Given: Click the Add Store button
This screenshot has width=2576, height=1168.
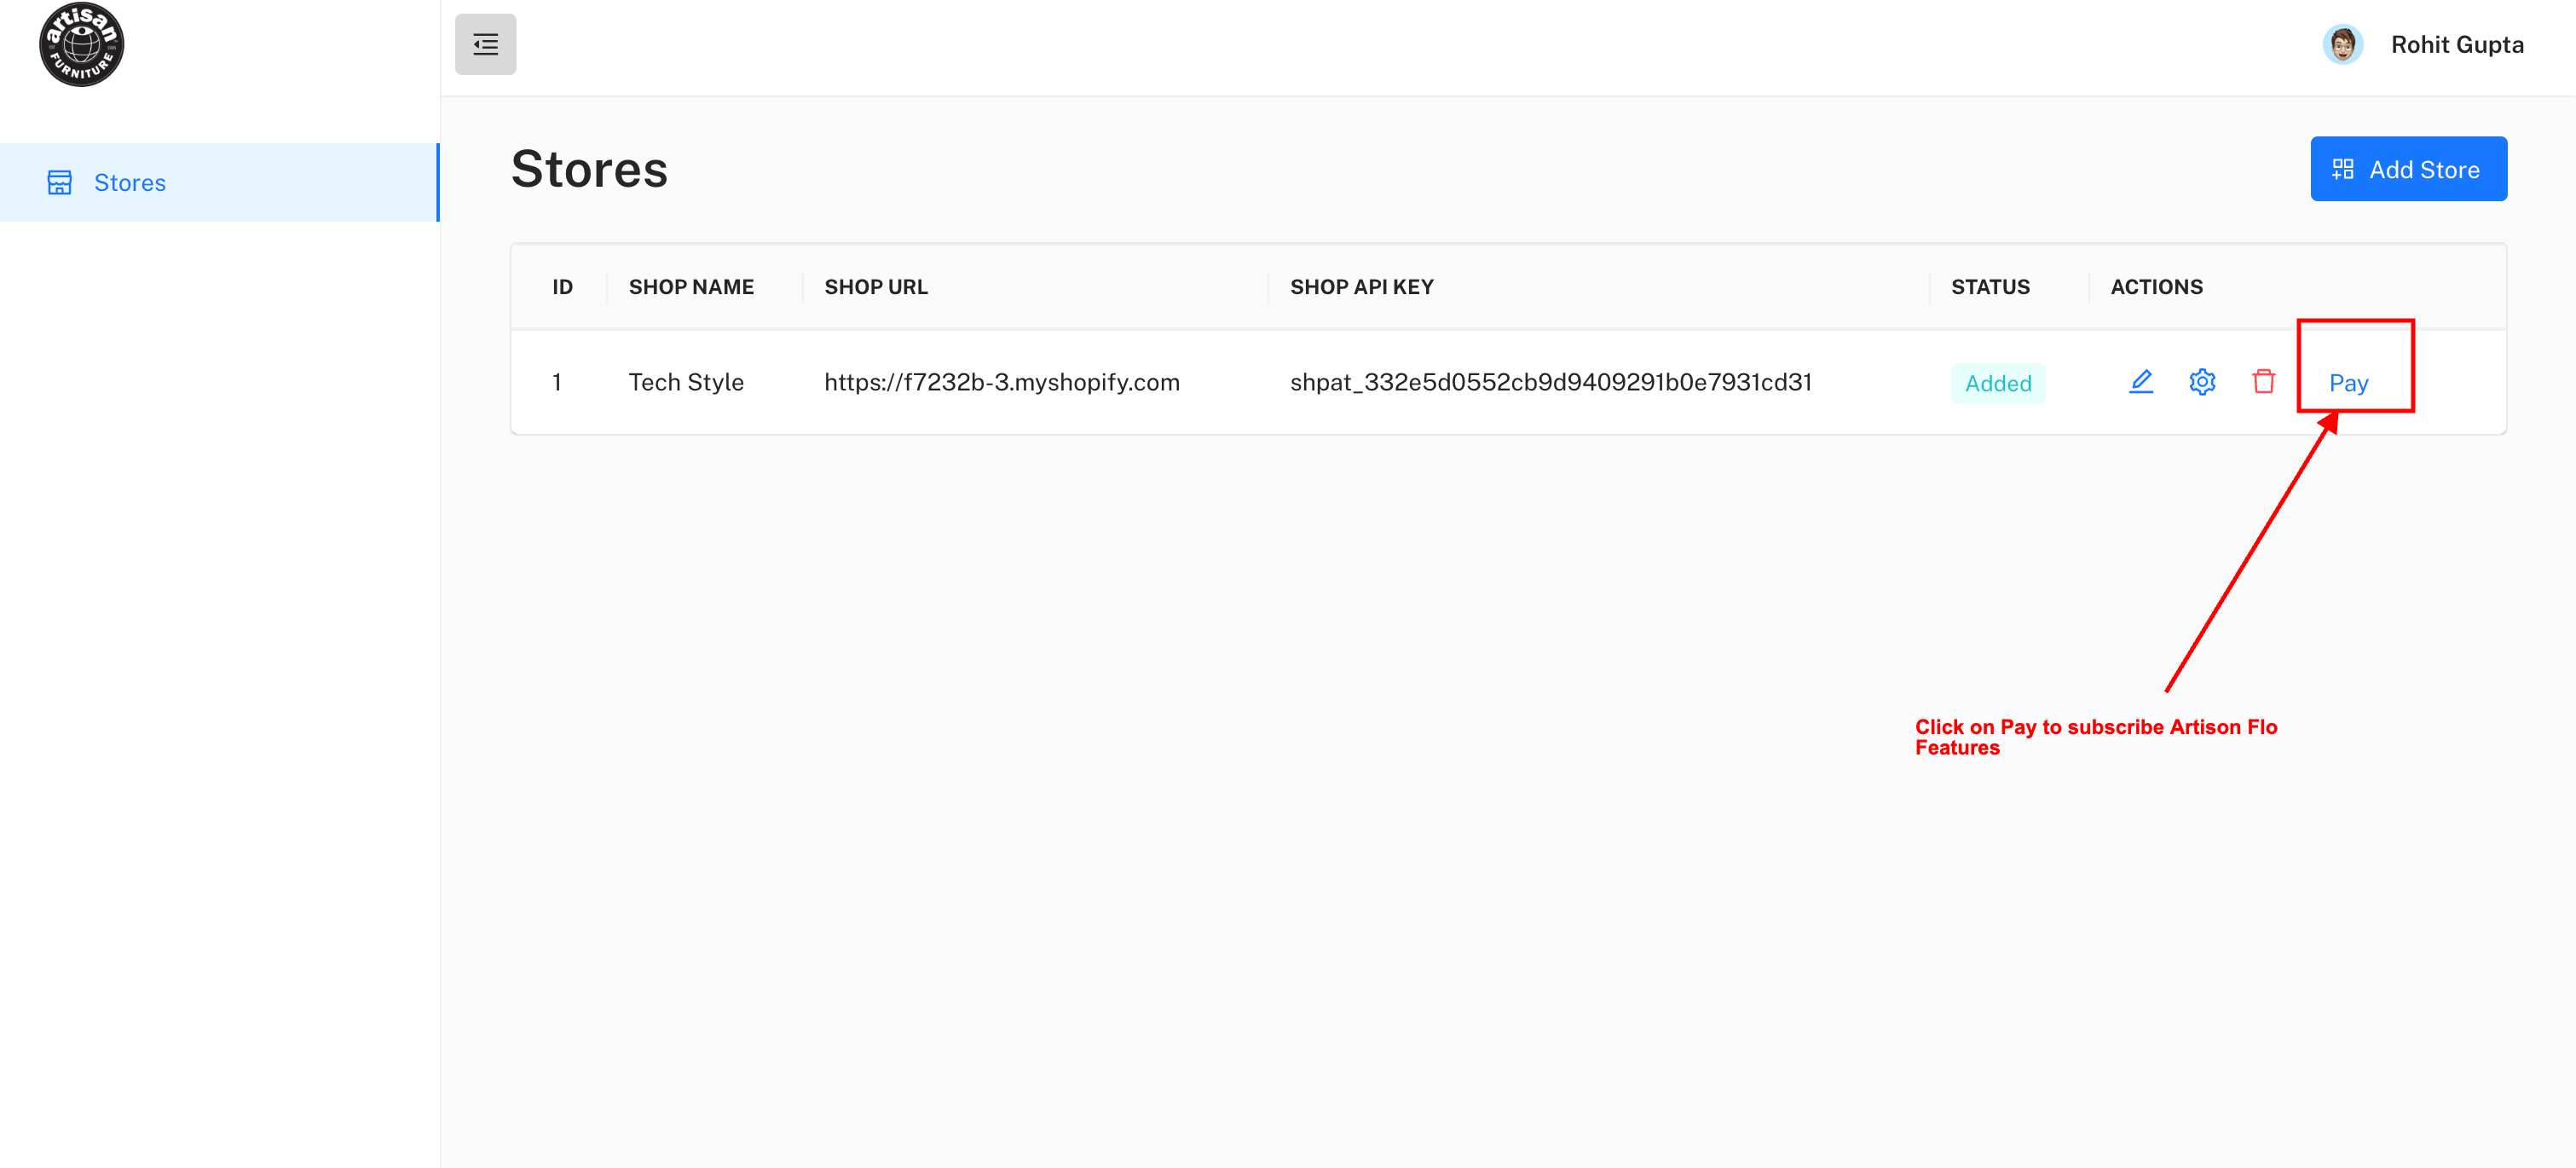Looking at the screenshot, I should coord(2407,169).
